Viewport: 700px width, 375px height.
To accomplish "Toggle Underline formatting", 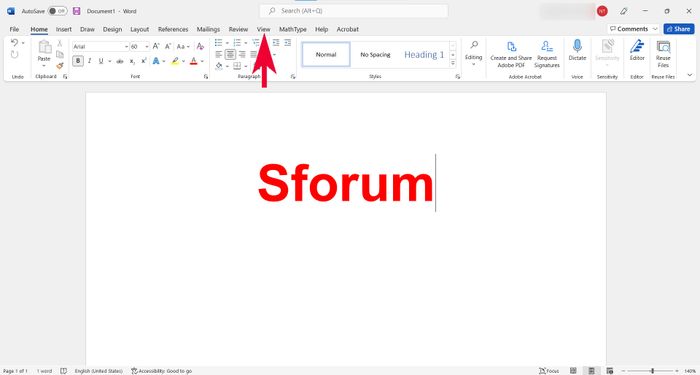I will [101, 61].
